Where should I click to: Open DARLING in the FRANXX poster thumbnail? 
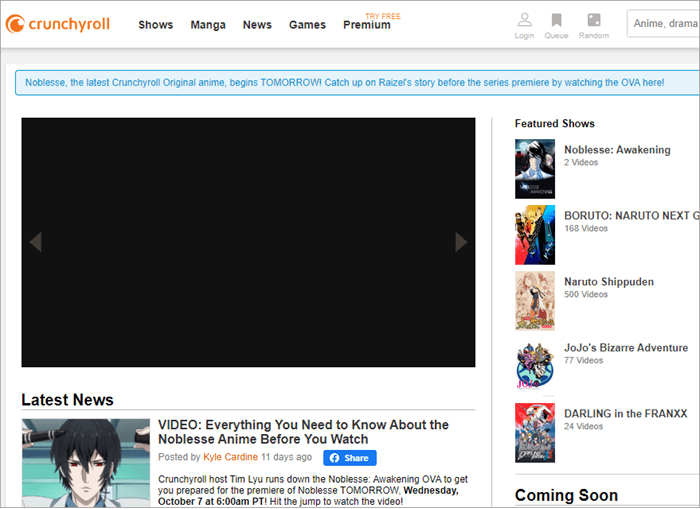coord(535,433)
